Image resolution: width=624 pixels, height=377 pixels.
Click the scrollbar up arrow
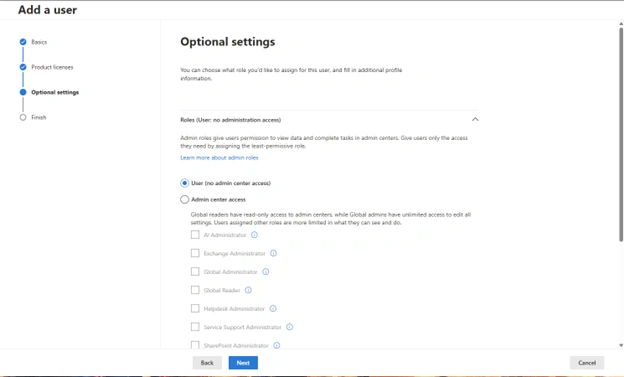(x=621, y=24)
